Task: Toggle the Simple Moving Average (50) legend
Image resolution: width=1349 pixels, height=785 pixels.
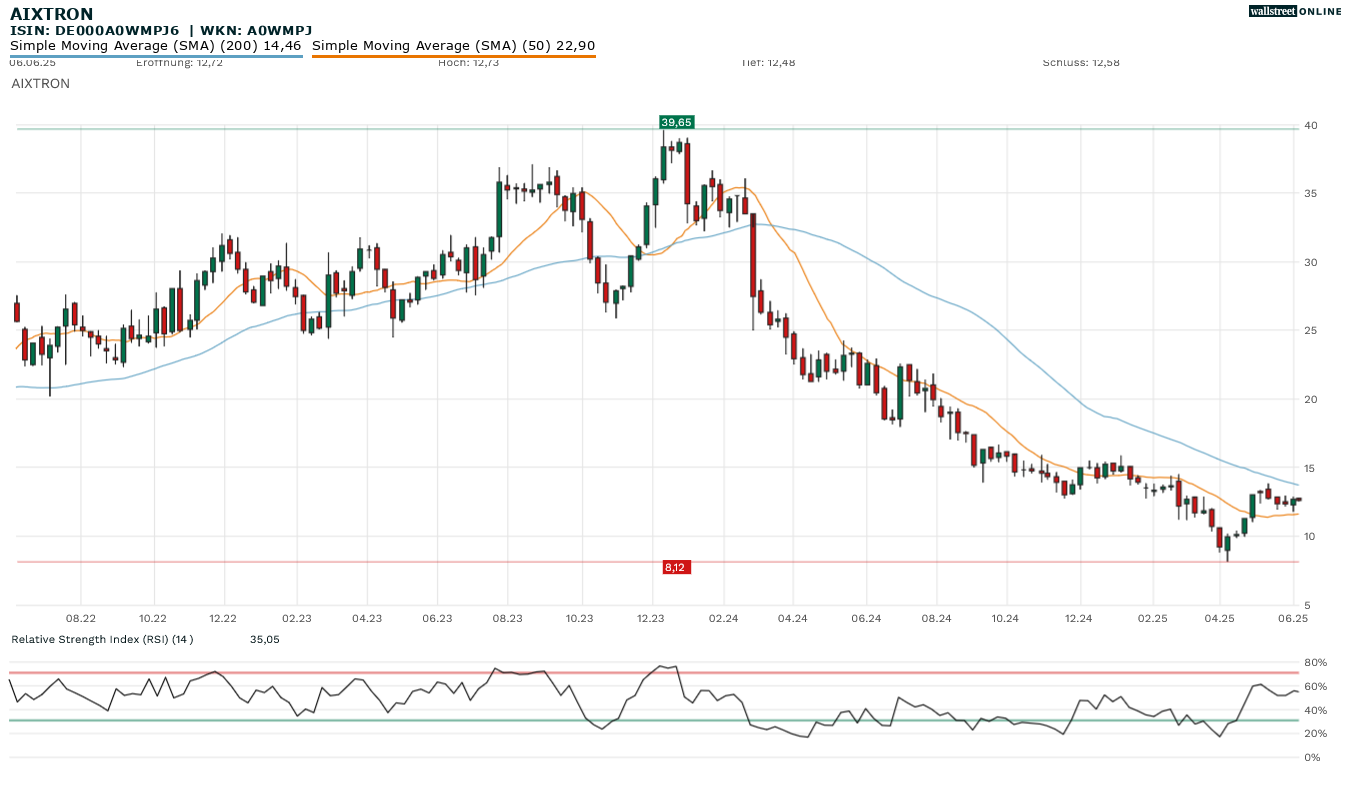Action: (454, 45)
